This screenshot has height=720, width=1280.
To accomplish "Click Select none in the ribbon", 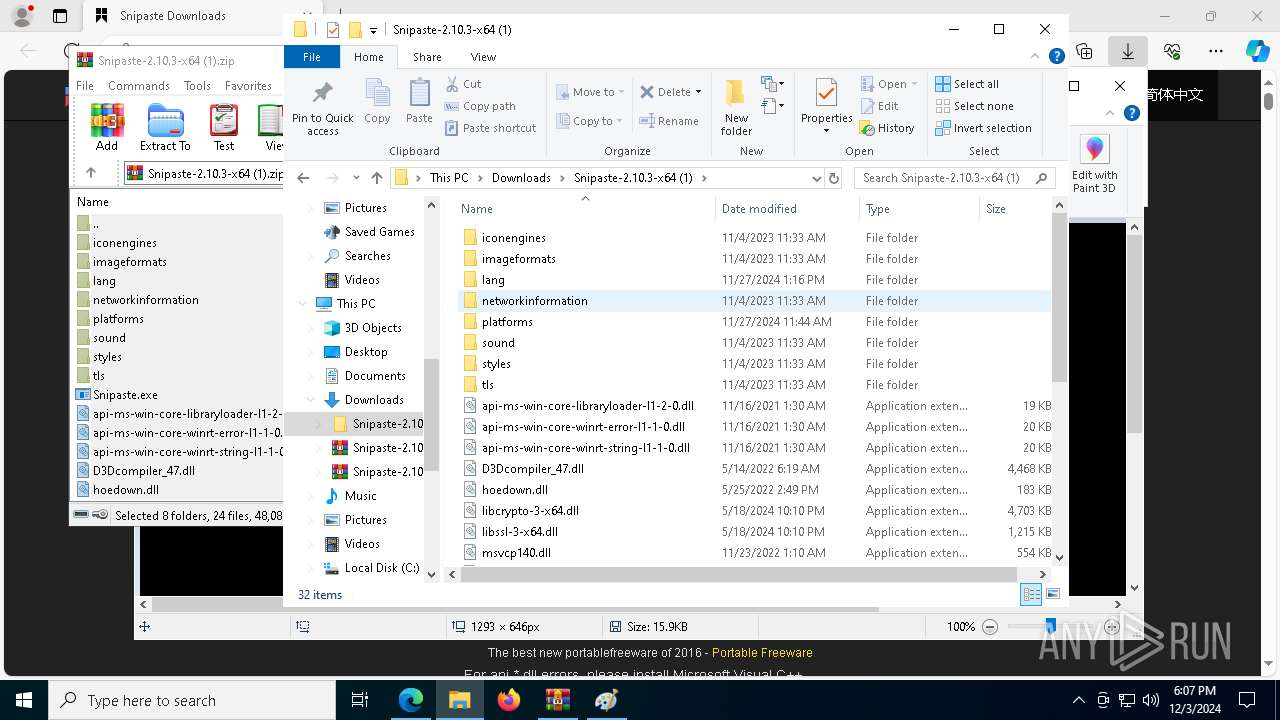I will [974, 106].
